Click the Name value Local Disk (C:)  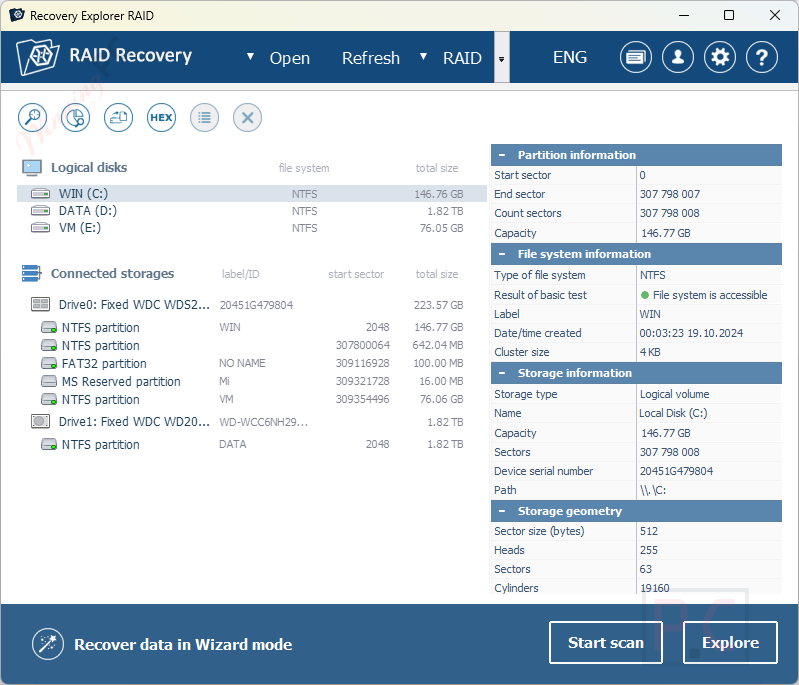pos(673,413)
